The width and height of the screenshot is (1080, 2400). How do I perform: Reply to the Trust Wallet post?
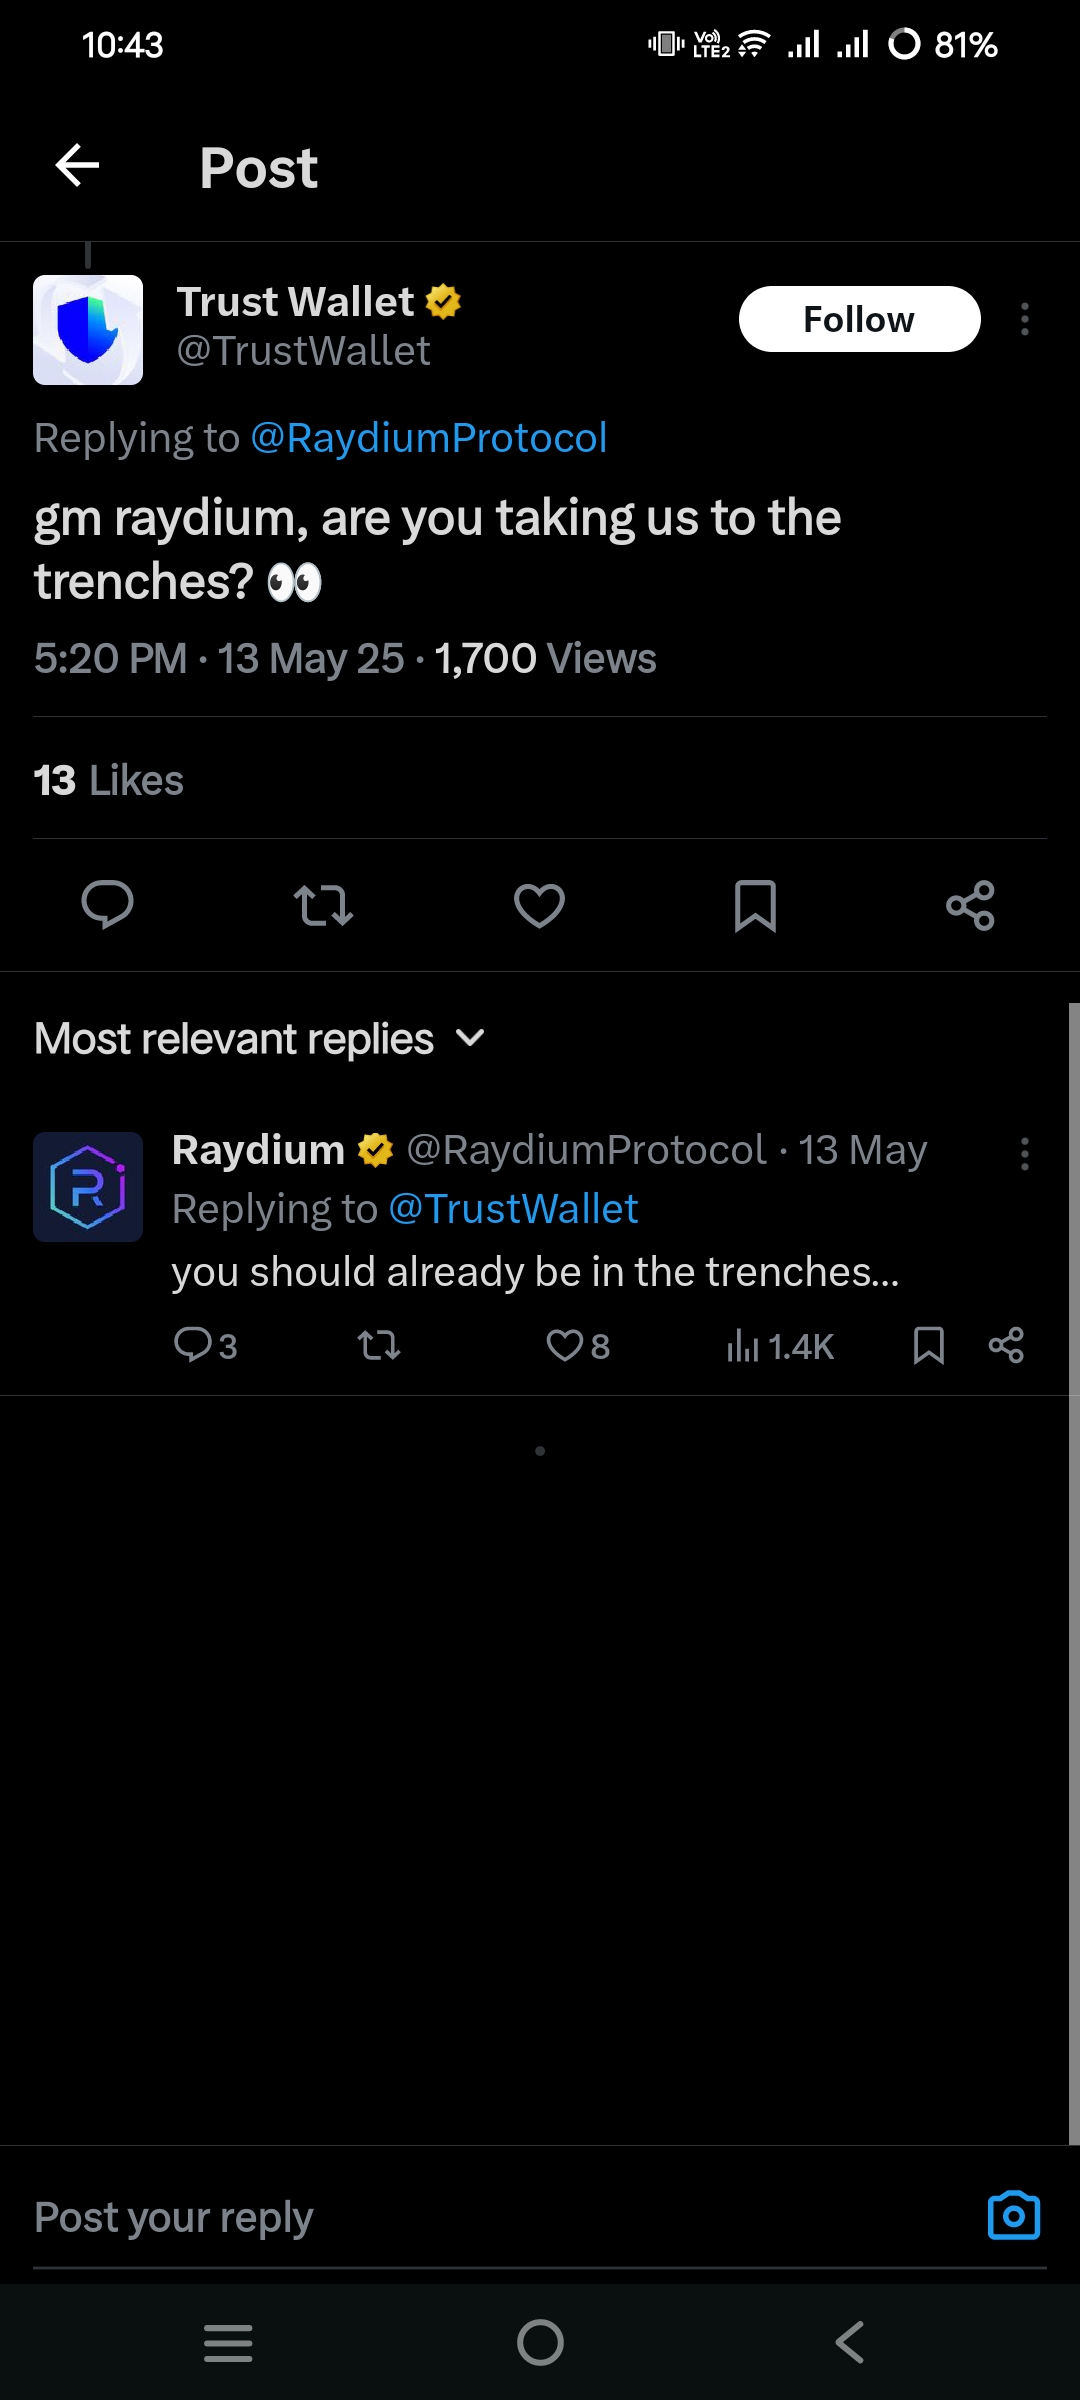point(107,905)
